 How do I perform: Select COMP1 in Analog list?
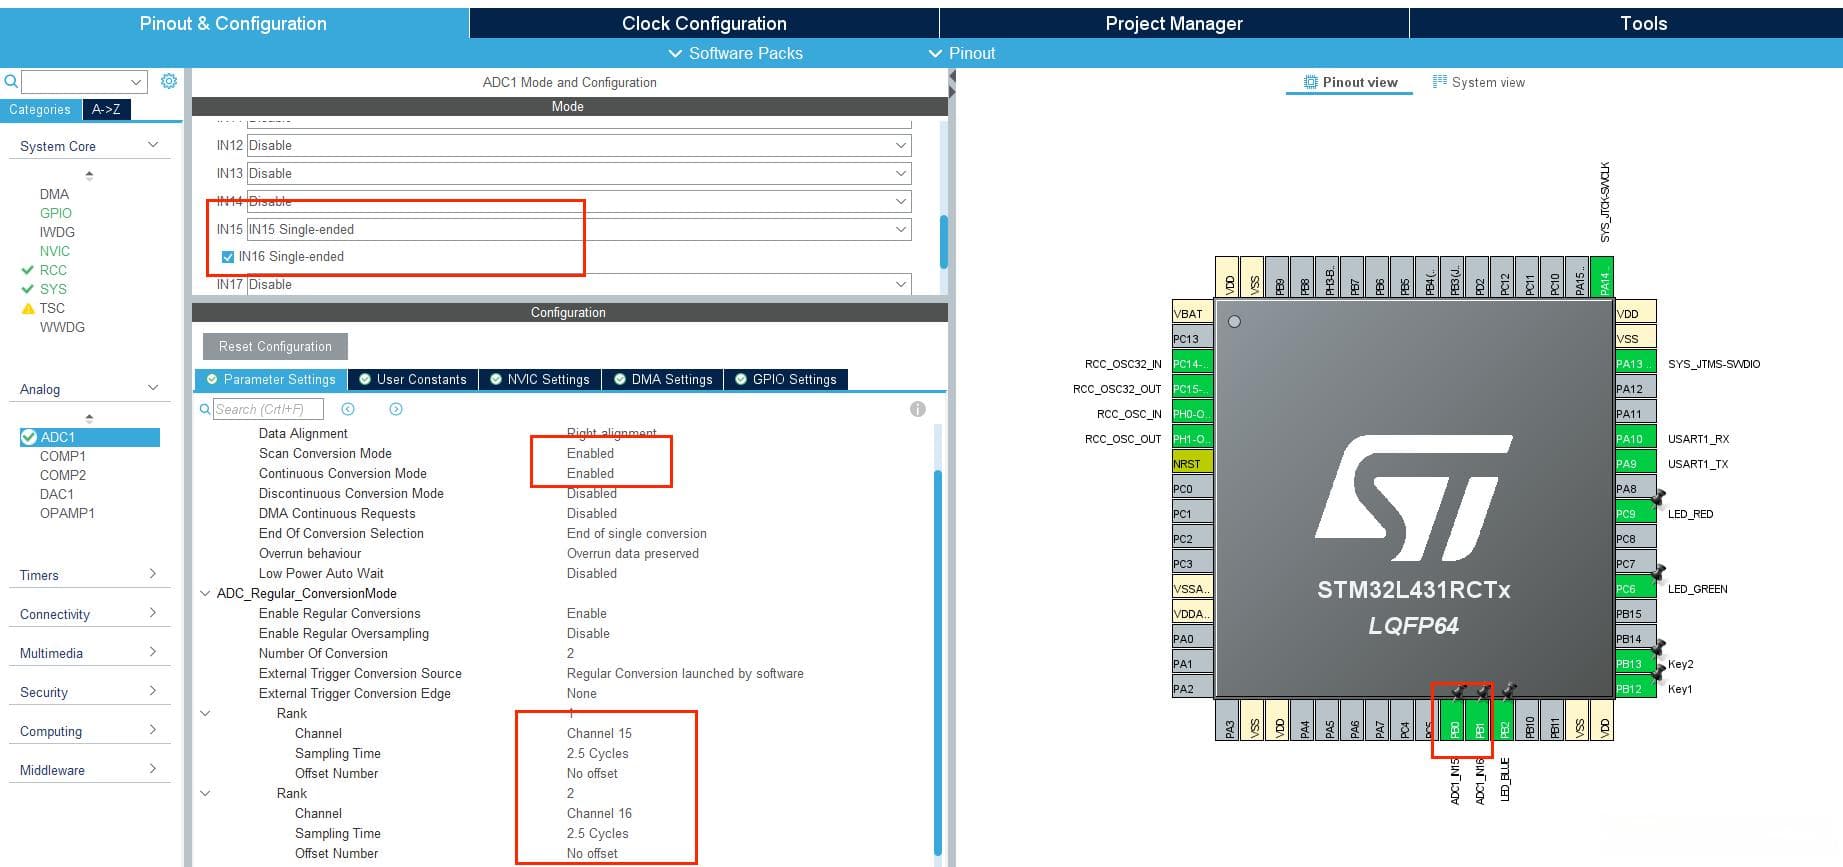pyautogui.click(x=63, y=456)
